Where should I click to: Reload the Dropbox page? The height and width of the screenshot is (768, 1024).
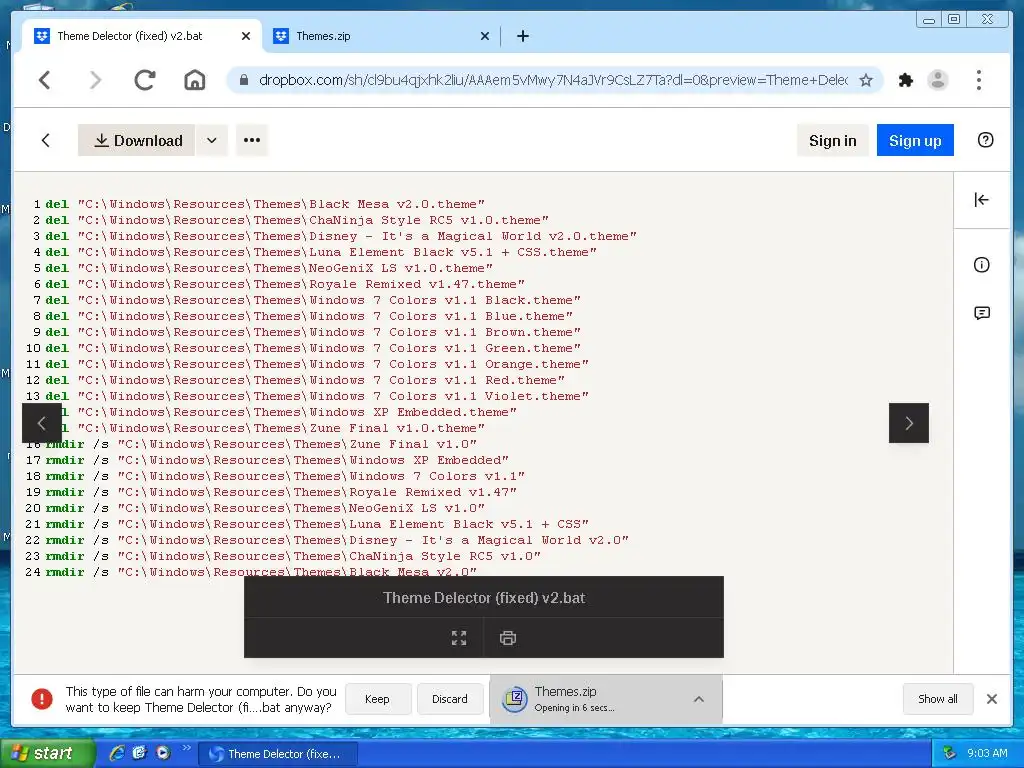(144, 80)
